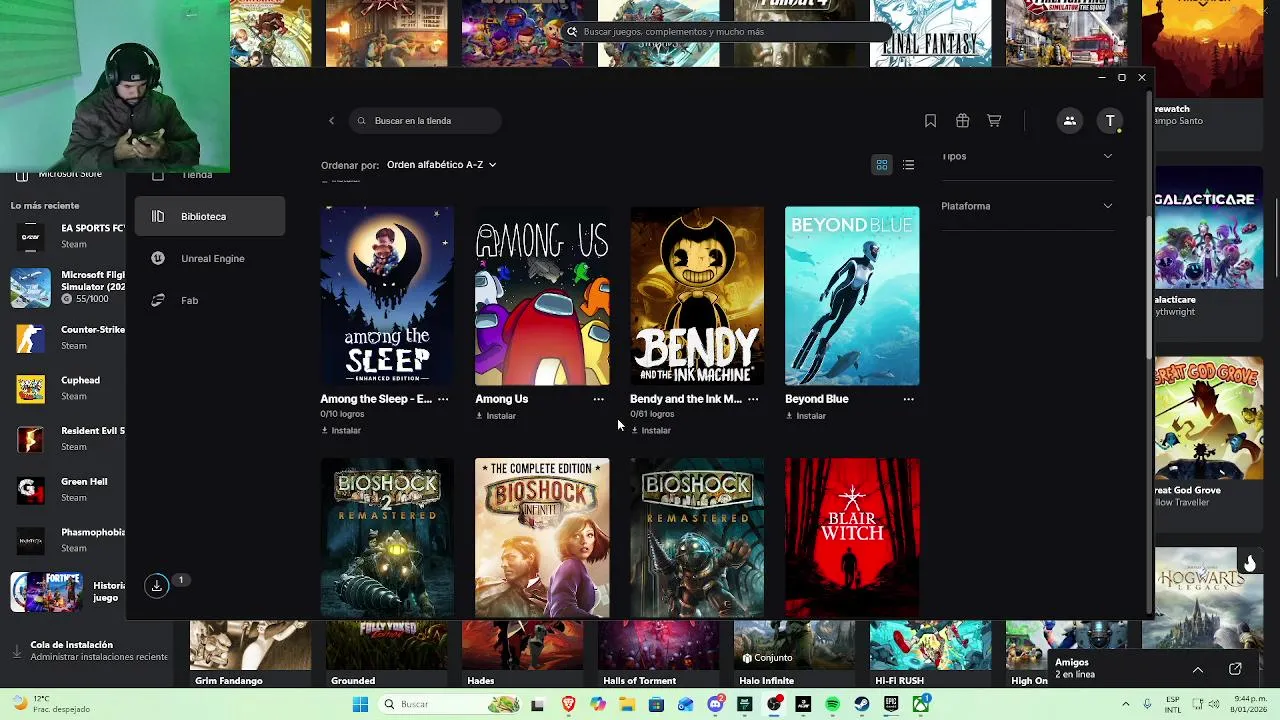The image size is (1280, 720).
Task: Switch library to list view
Action: pyautogui.click(x=908, y=165)
